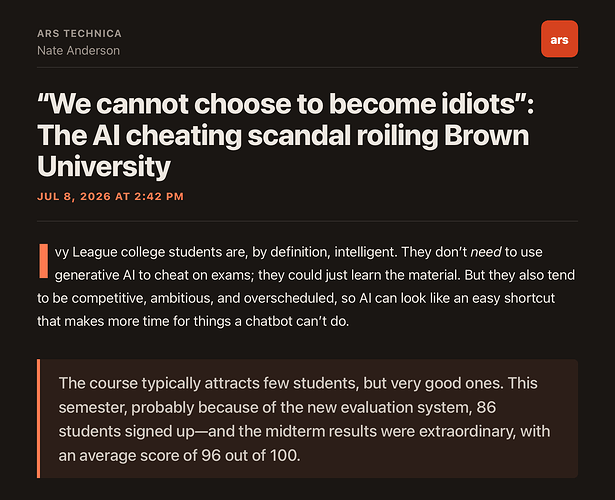Click the first paragraph about Ivy League students
615x500 pixels.
(x=307, y=286)
